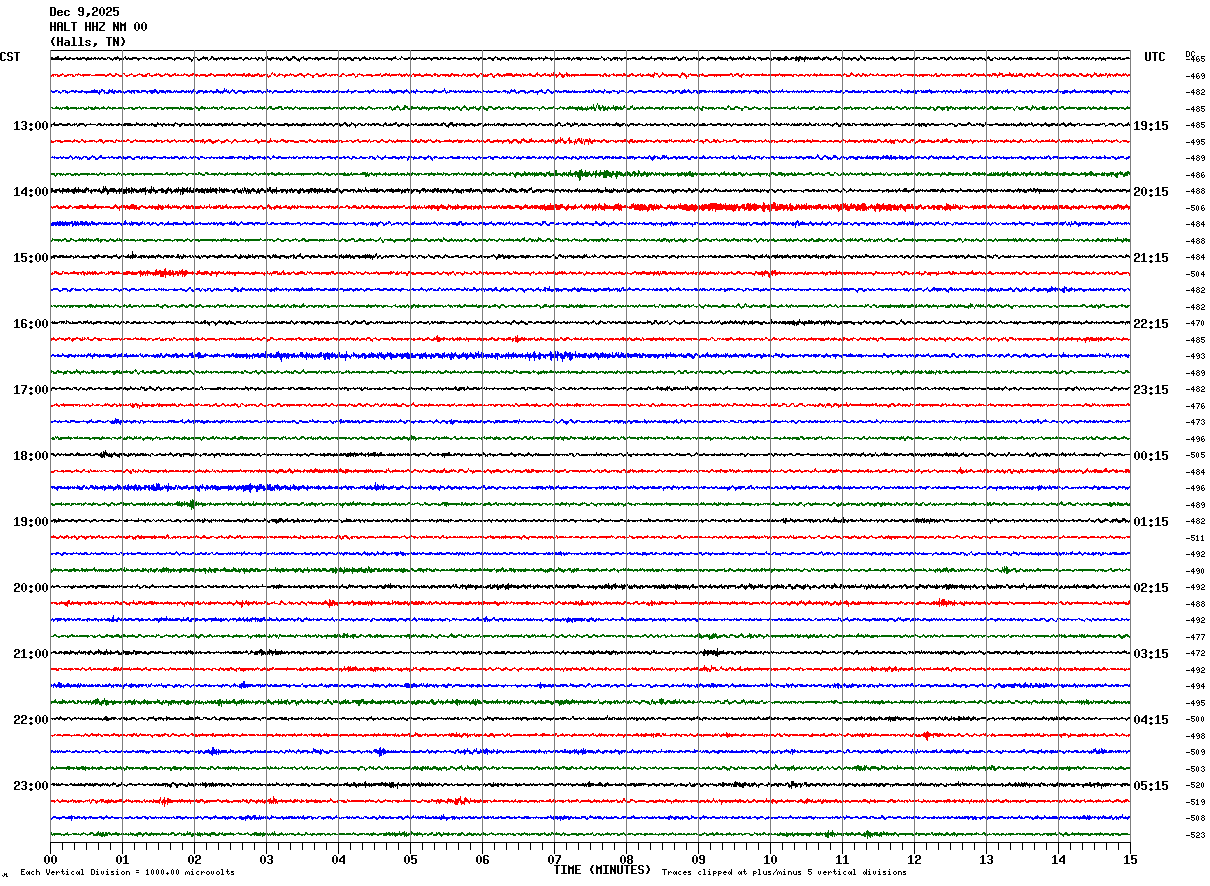Click minute tick label "06" on time axis
The width and height of the screenshot is (1210, 886).
tap(482, 859)
